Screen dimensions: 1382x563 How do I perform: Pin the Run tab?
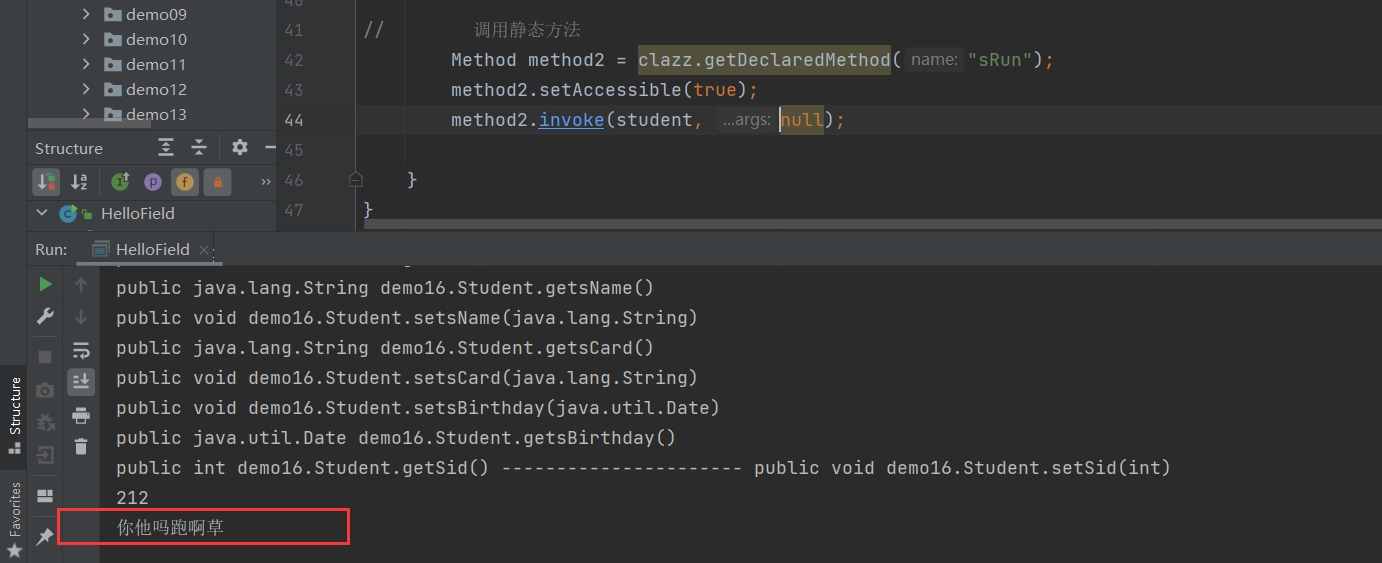point(45,537)
